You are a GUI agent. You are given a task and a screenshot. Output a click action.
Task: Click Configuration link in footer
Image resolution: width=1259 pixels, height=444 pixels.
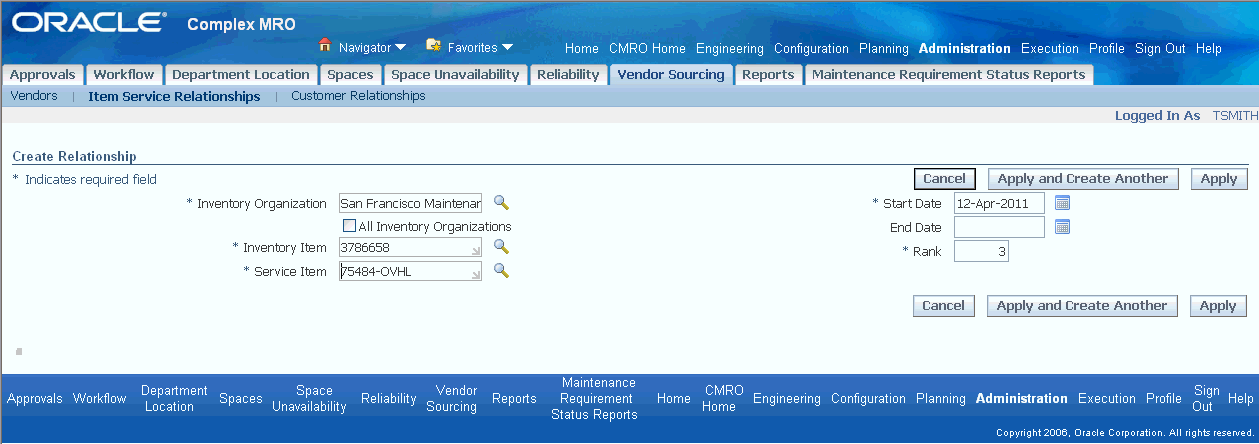[868, 398]
